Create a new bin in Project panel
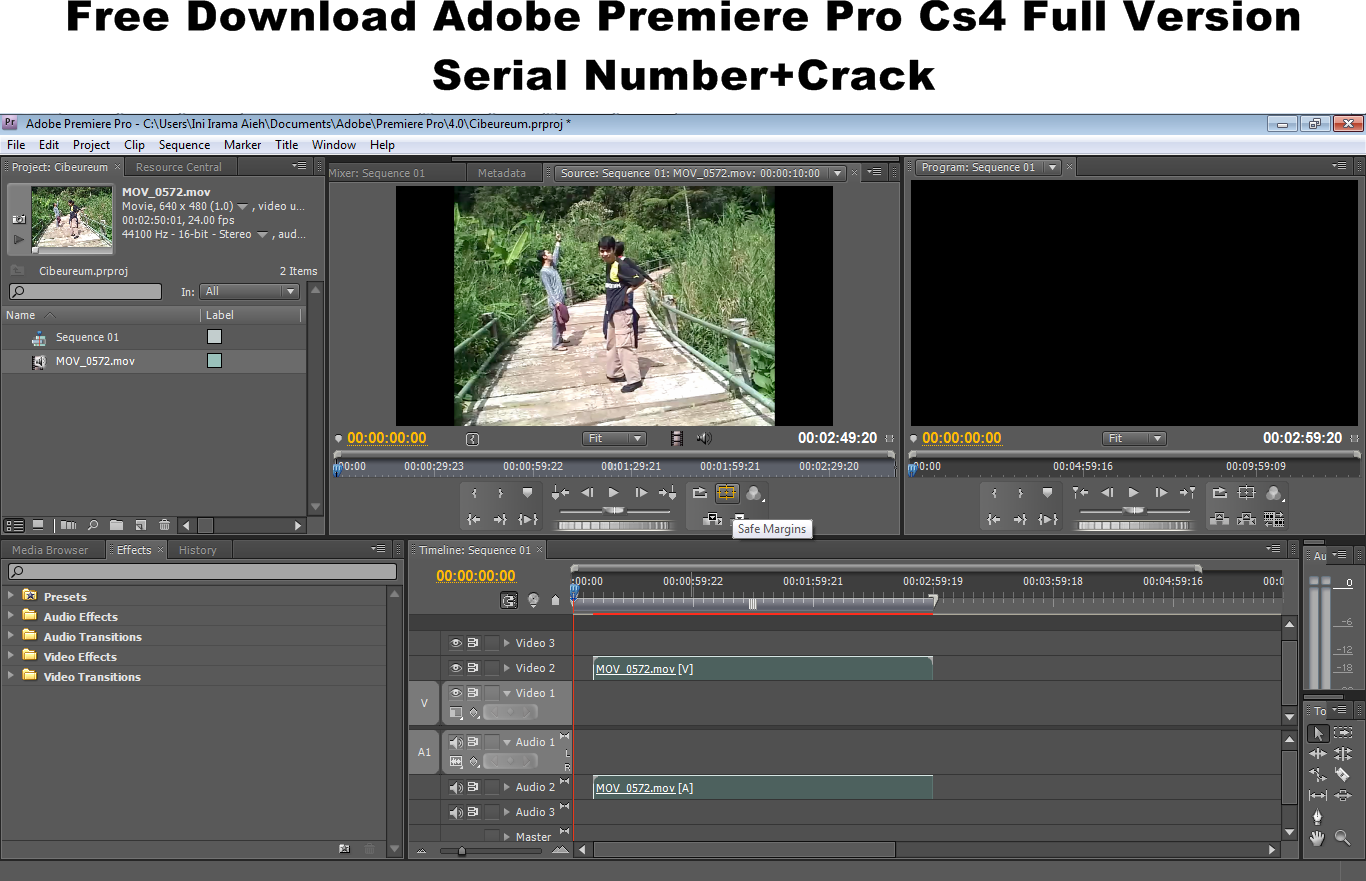The height and width of the screenshot is (881, 1366). pos(116,525)
